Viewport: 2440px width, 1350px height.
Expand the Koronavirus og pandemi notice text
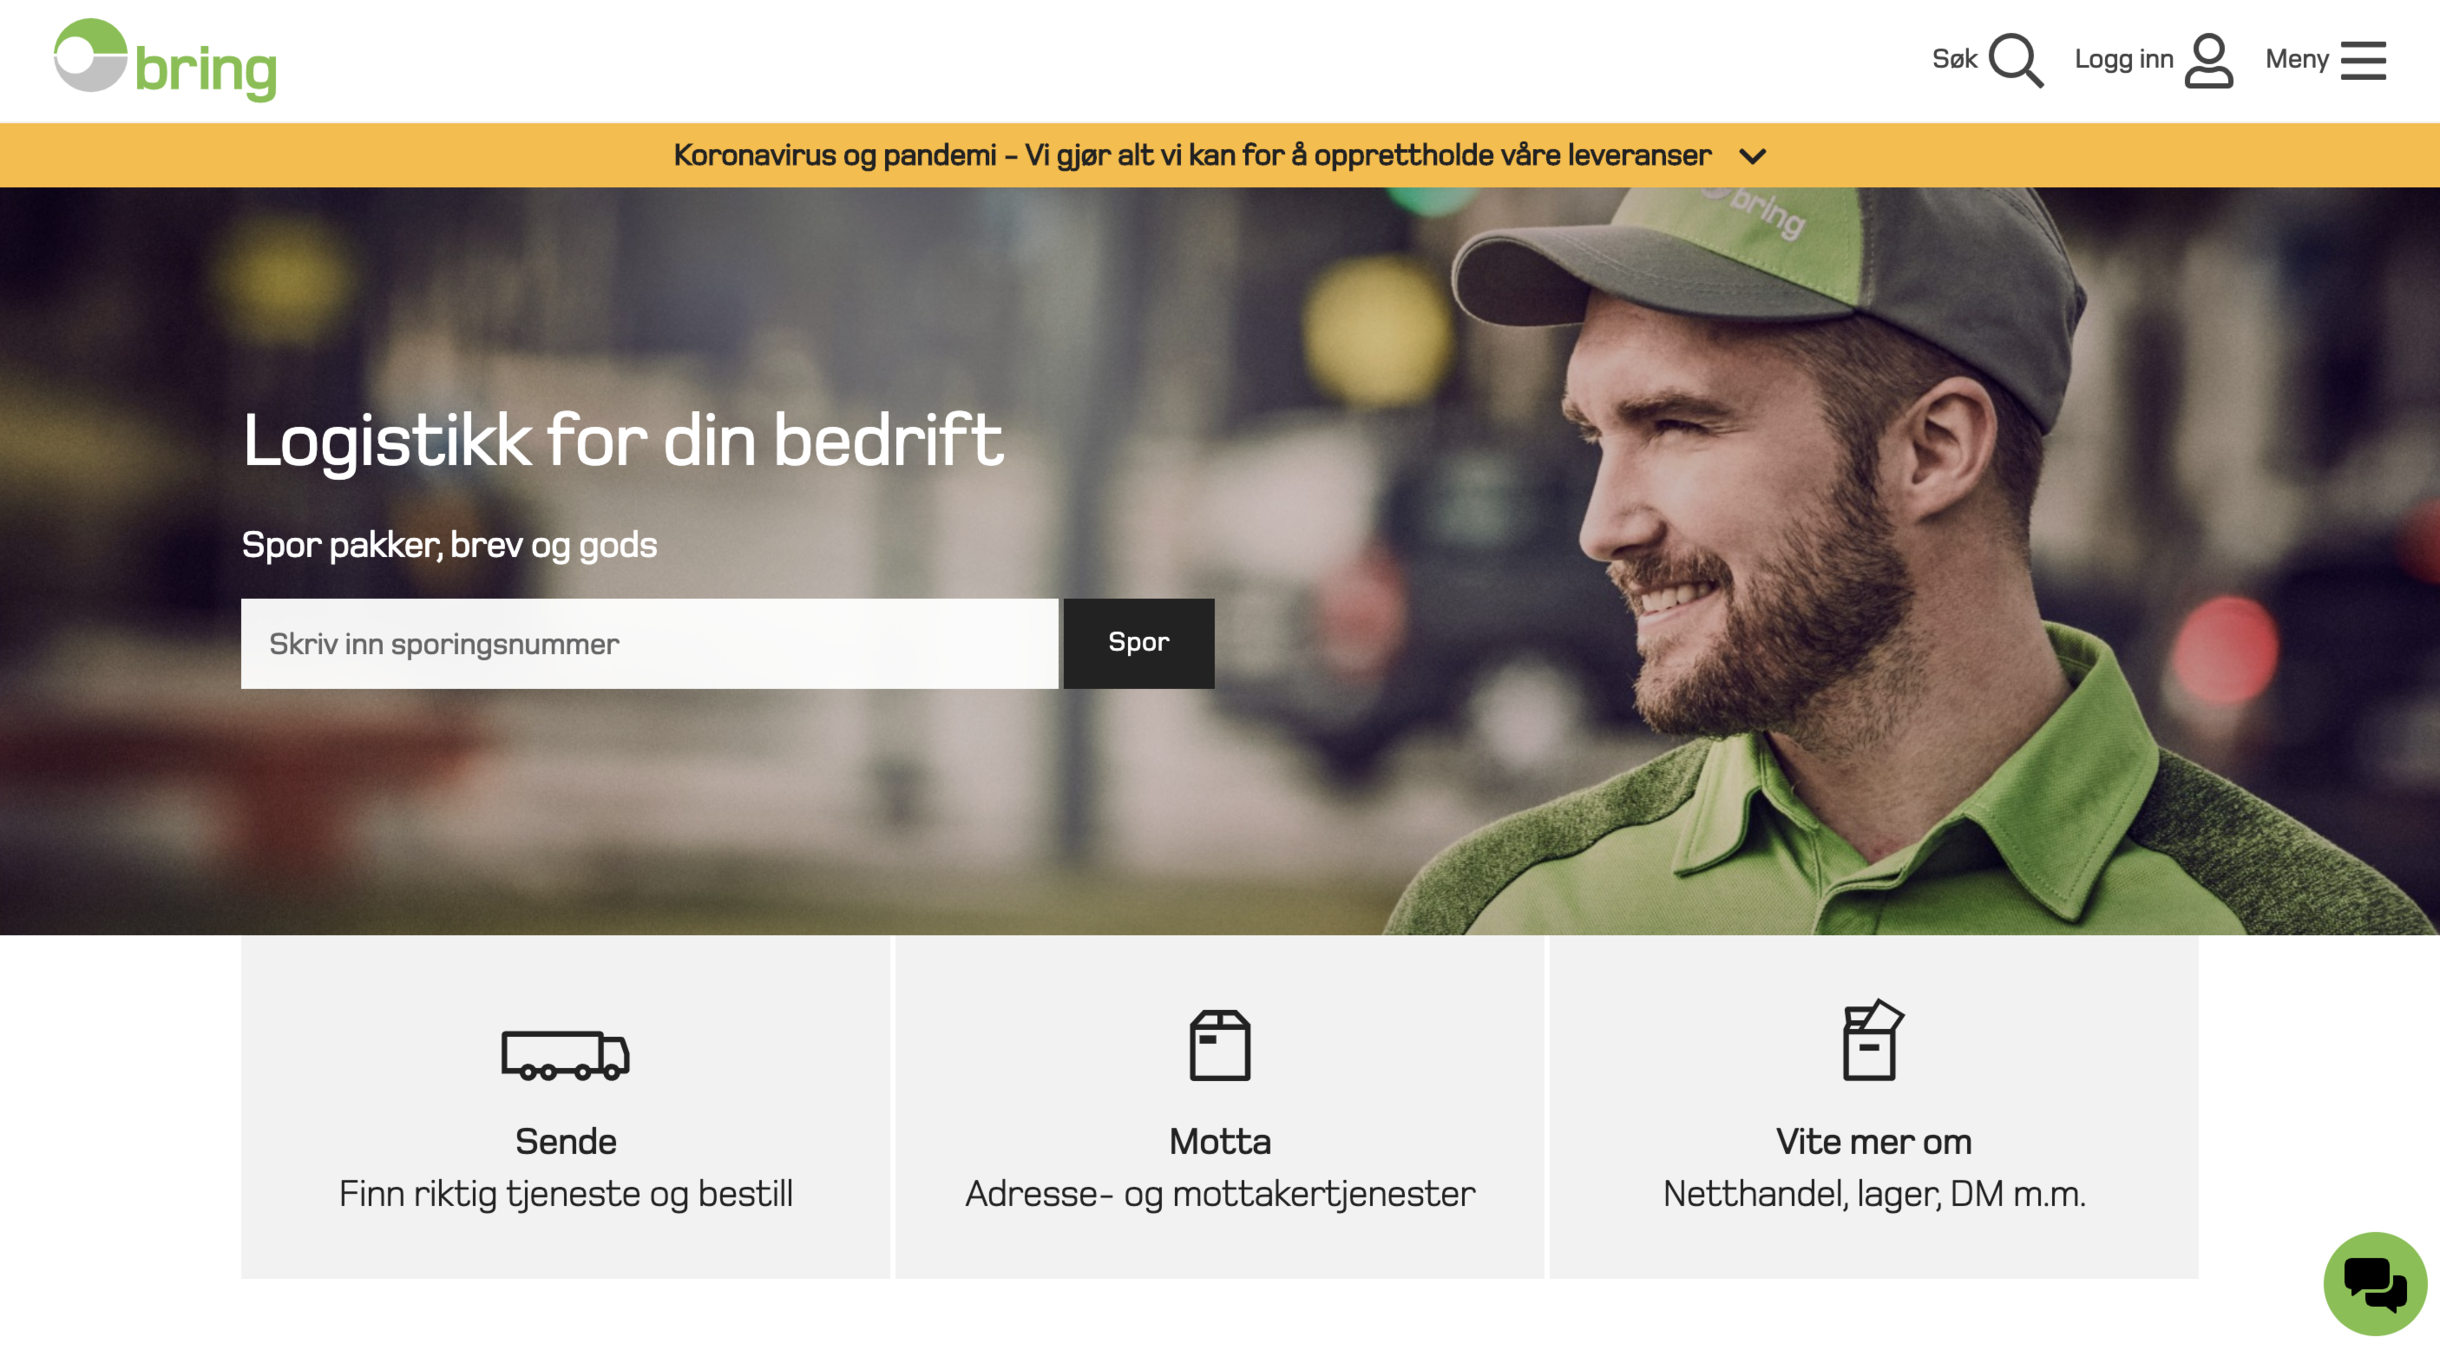pyautogui.click(x=1192, y=155)
